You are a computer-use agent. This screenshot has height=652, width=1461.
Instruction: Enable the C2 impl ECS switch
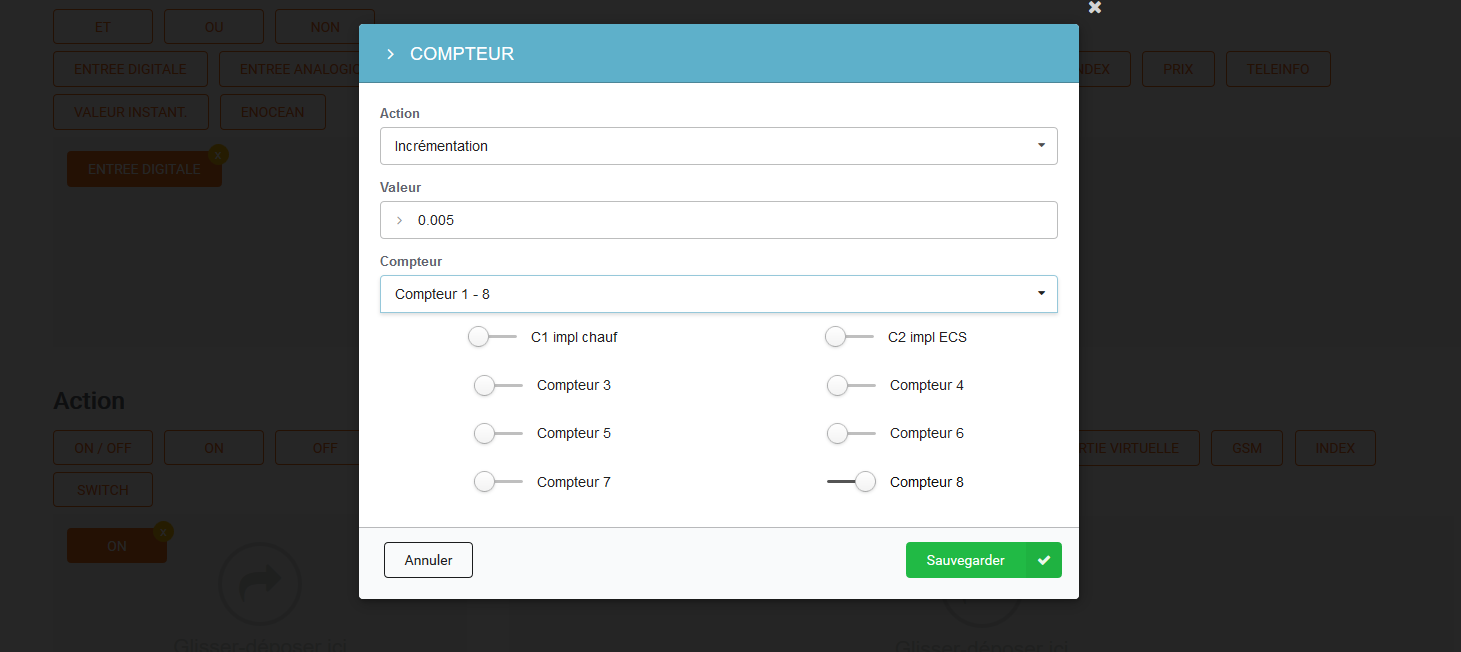849,337
